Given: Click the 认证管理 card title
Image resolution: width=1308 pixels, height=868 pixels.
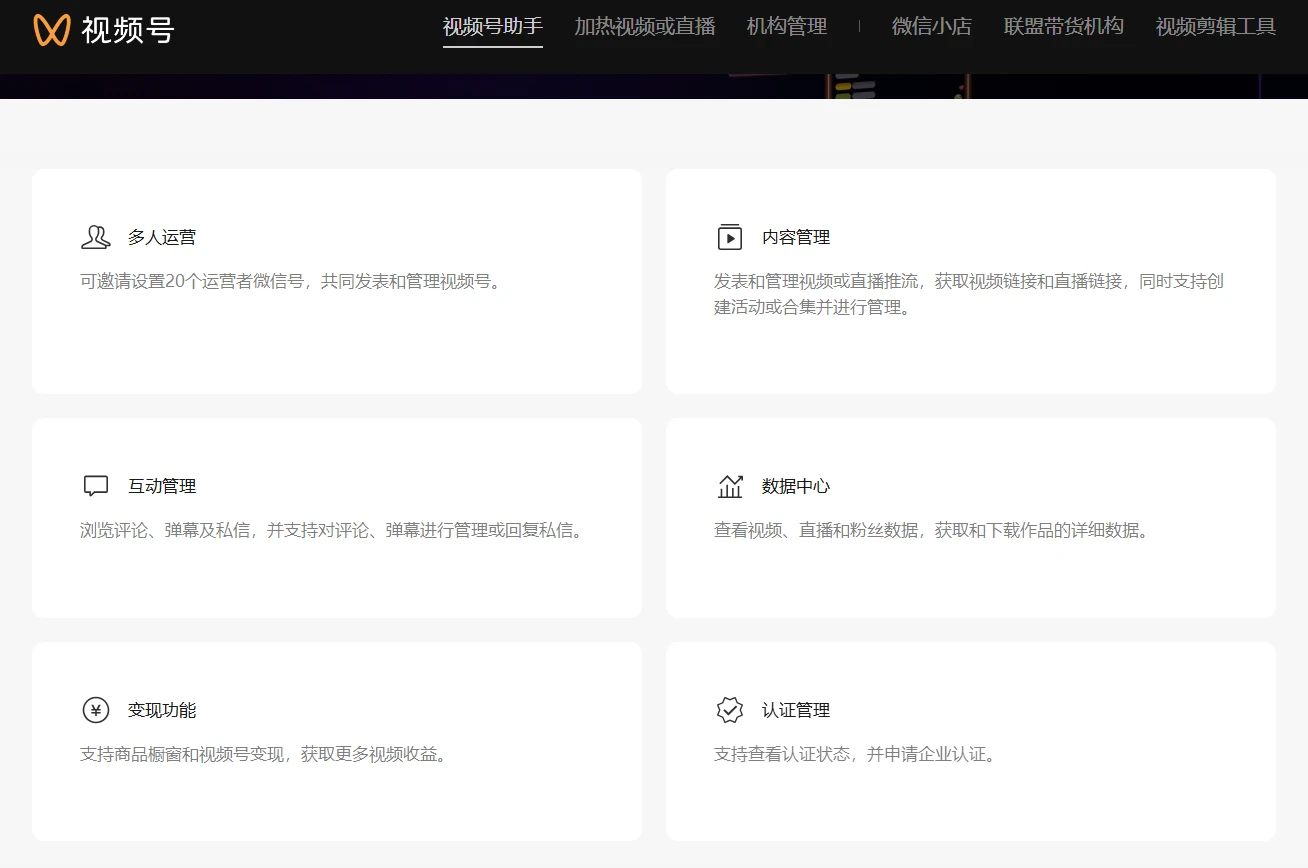Looking at the screenshot, I should click(x=796, y=710).
